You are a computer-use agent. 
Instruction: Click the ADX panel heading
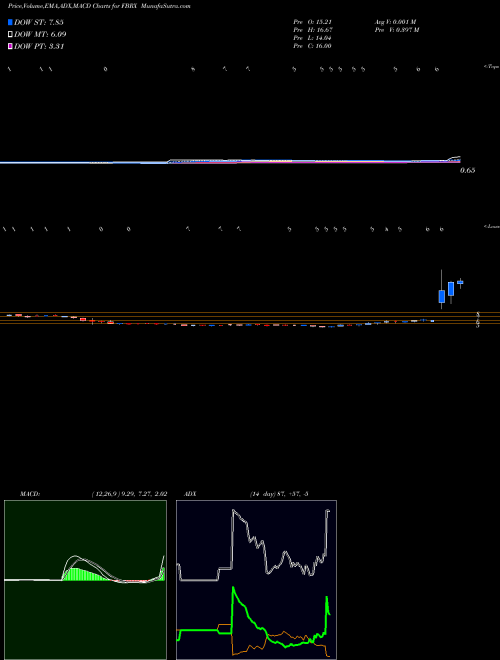[x=188, y=494]
